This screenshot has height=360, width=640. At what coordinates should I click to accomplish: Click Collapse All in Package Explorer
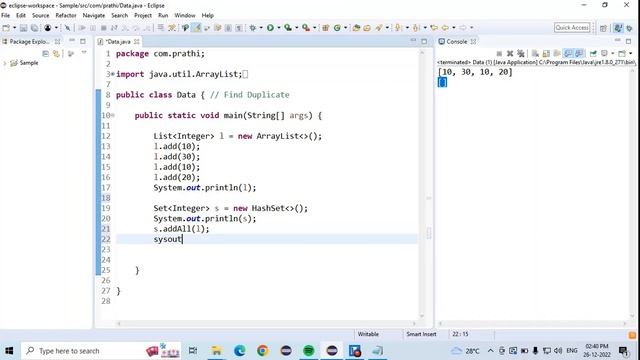(45, 54)
